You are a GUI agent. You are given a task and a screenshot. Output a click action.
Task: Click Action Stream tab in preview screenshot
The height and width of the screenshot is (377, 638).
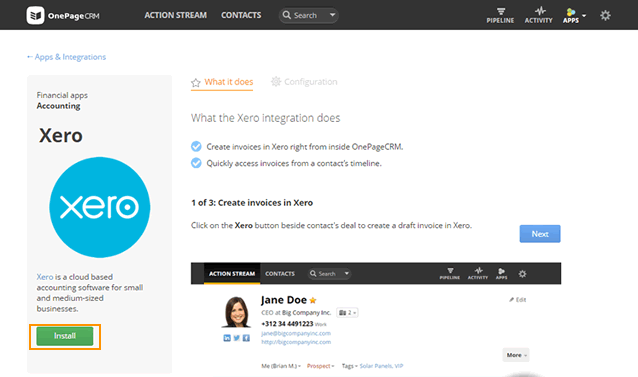pyautogui.click(x=232, y=274)
